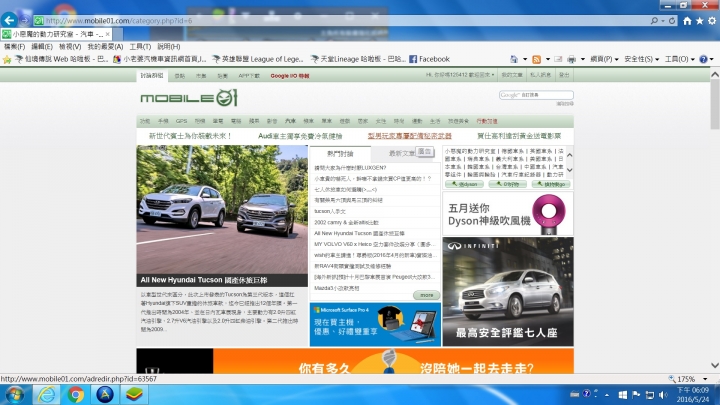Go back with the browser back arrow

9,20
